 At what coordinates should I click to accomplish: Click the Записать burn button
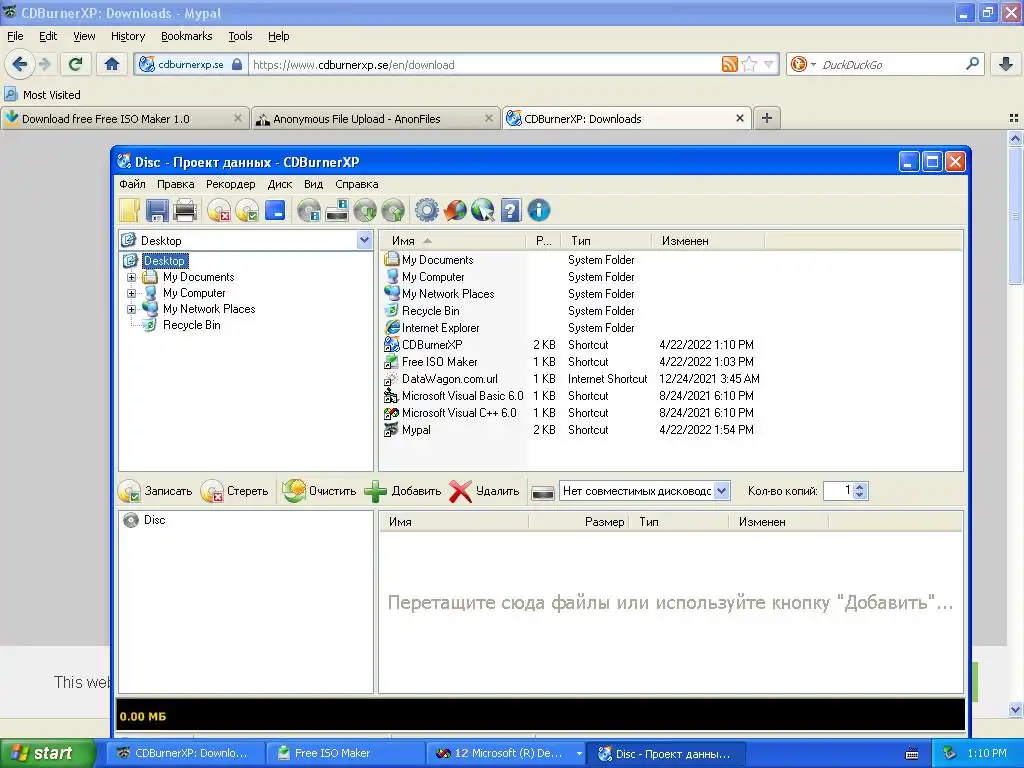click(x=156, y=491)
